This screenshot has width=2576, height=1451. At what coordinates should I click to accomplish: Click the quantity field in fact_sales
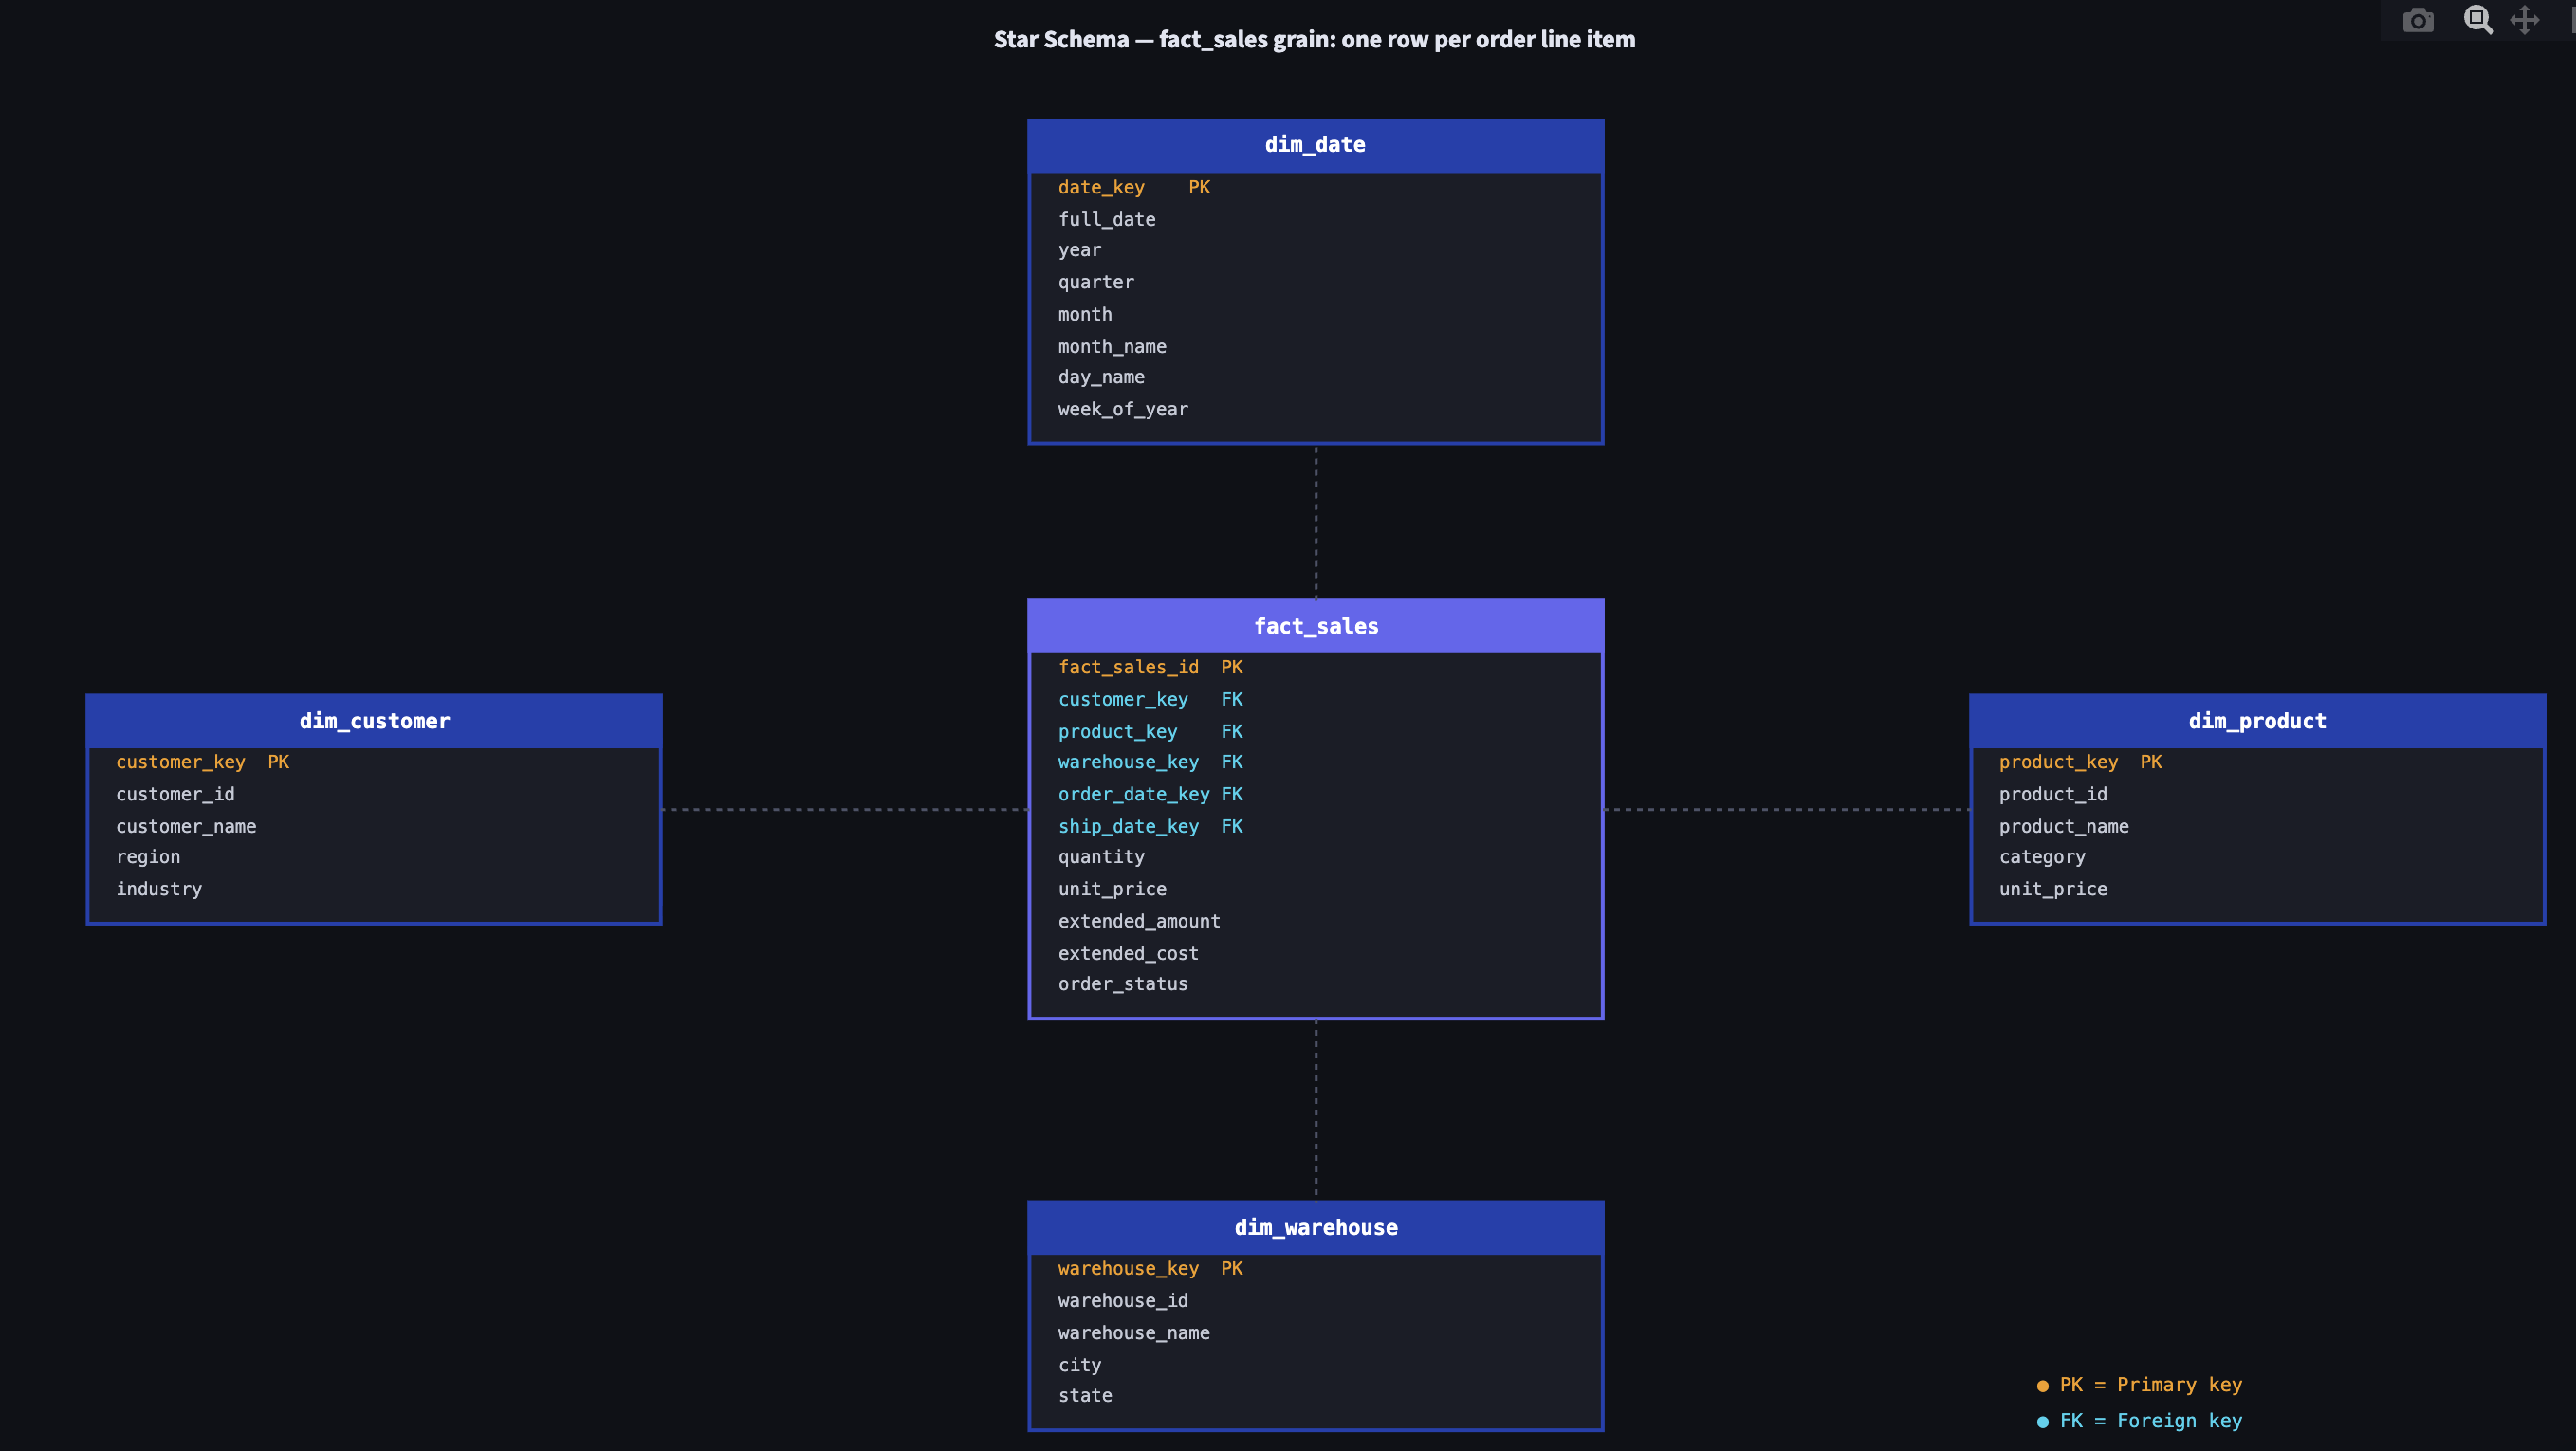pyautogui.click(x=1101, y=857)
